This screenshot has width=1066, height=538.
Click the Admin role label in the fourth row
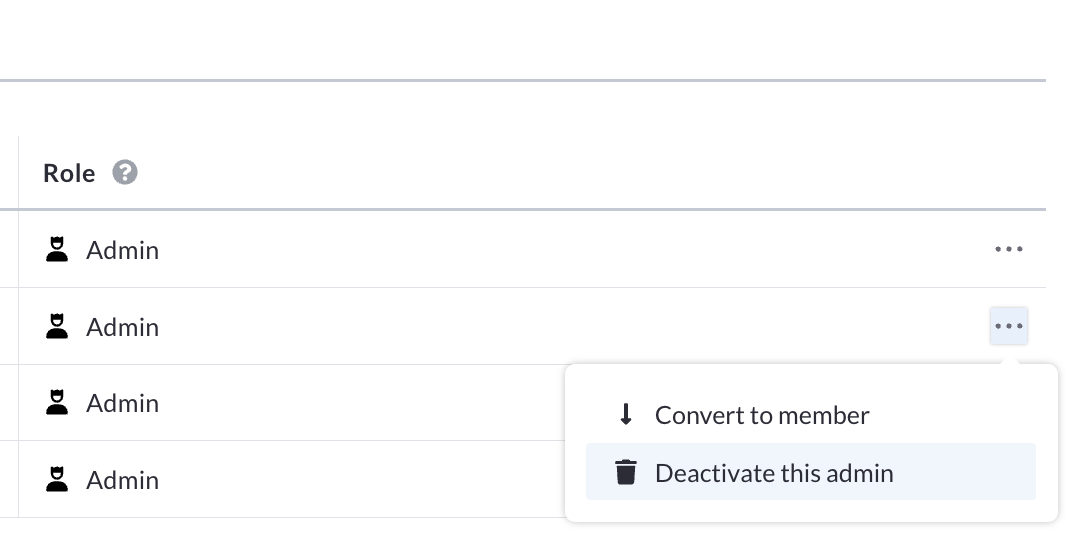[x=122, y=480]
